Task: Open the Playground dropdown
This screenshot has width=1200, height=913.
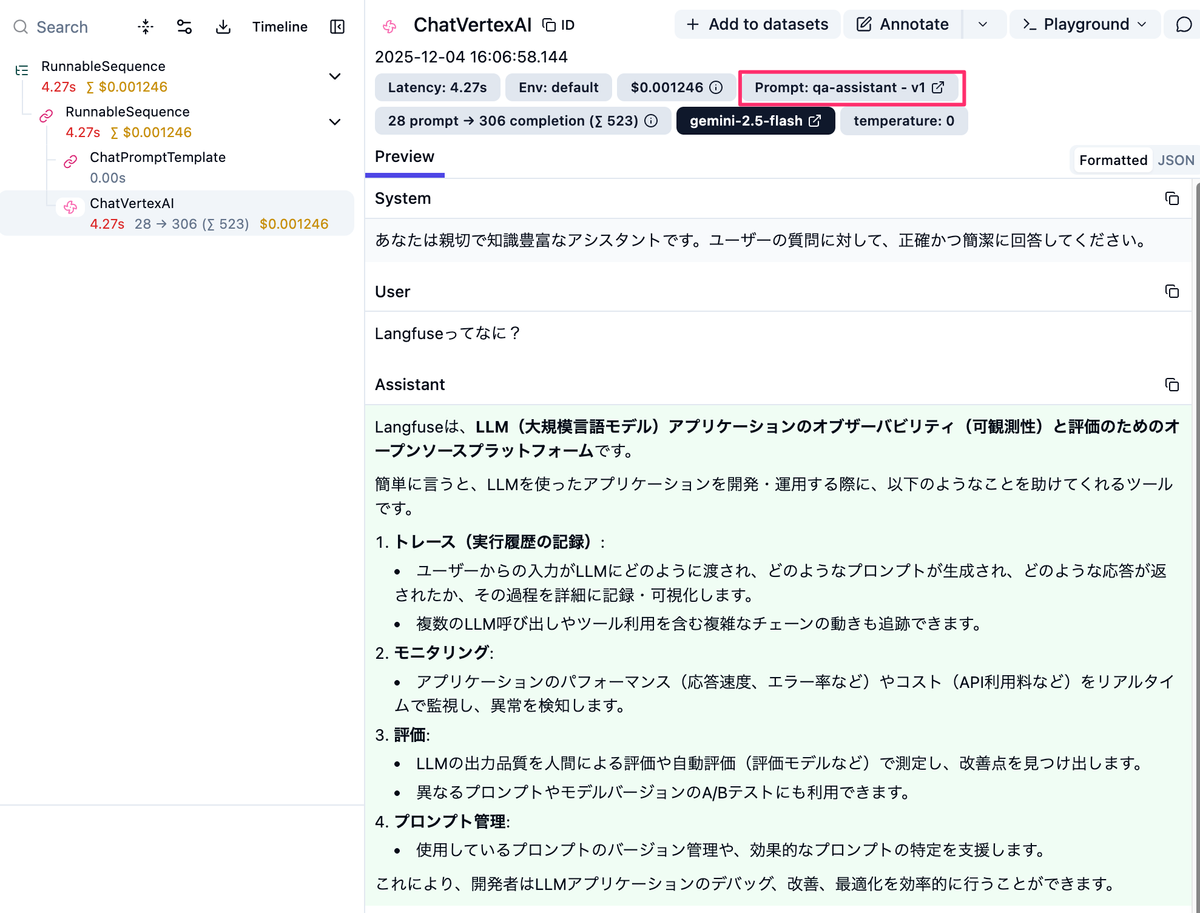Action: coord(1085,25)
